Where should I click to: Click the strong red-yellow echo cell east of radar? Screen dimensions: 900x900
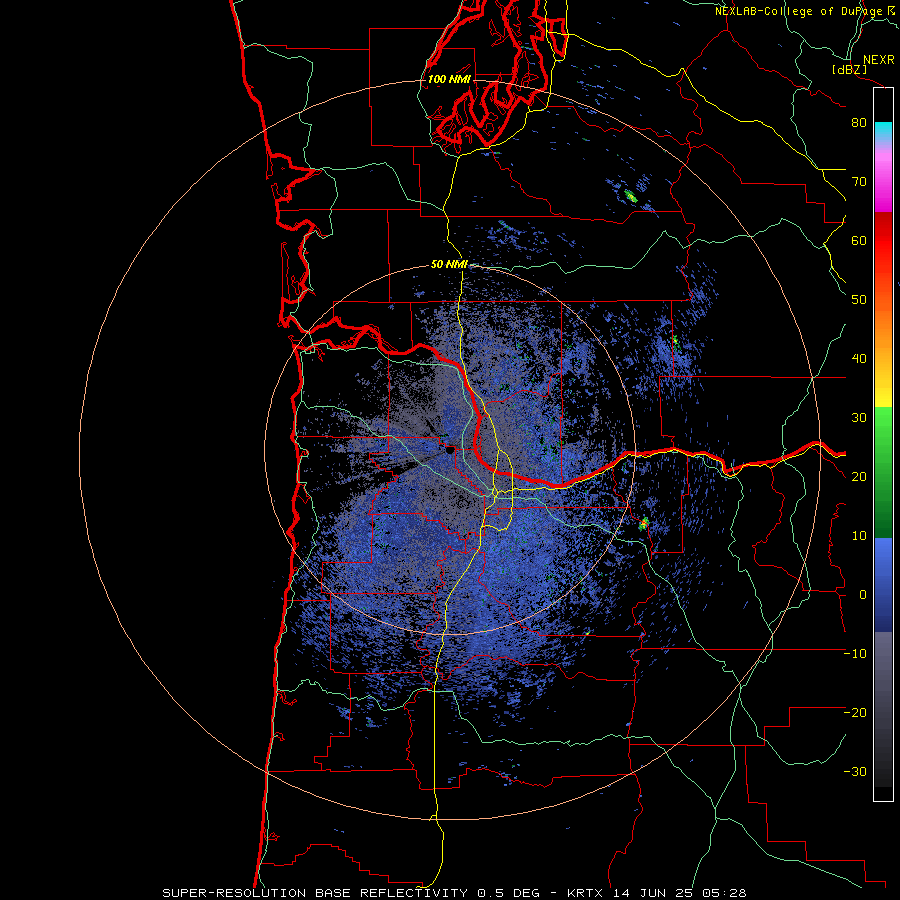644,523
